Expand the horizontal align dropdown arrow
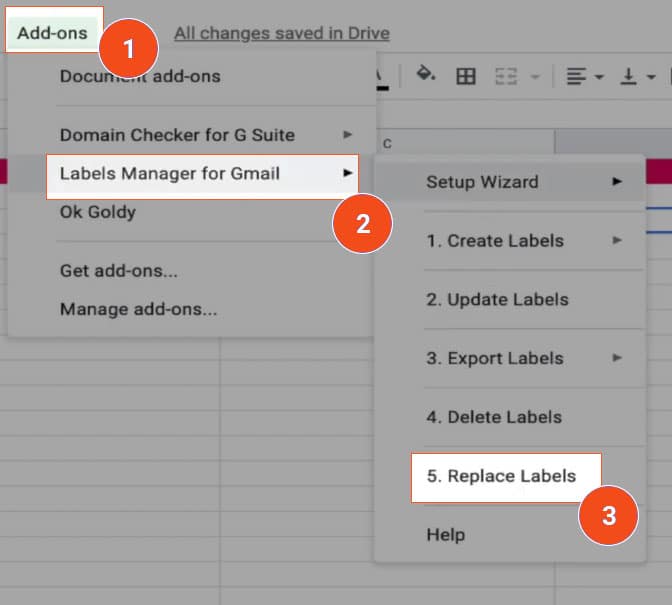 (x=599, y=77)
